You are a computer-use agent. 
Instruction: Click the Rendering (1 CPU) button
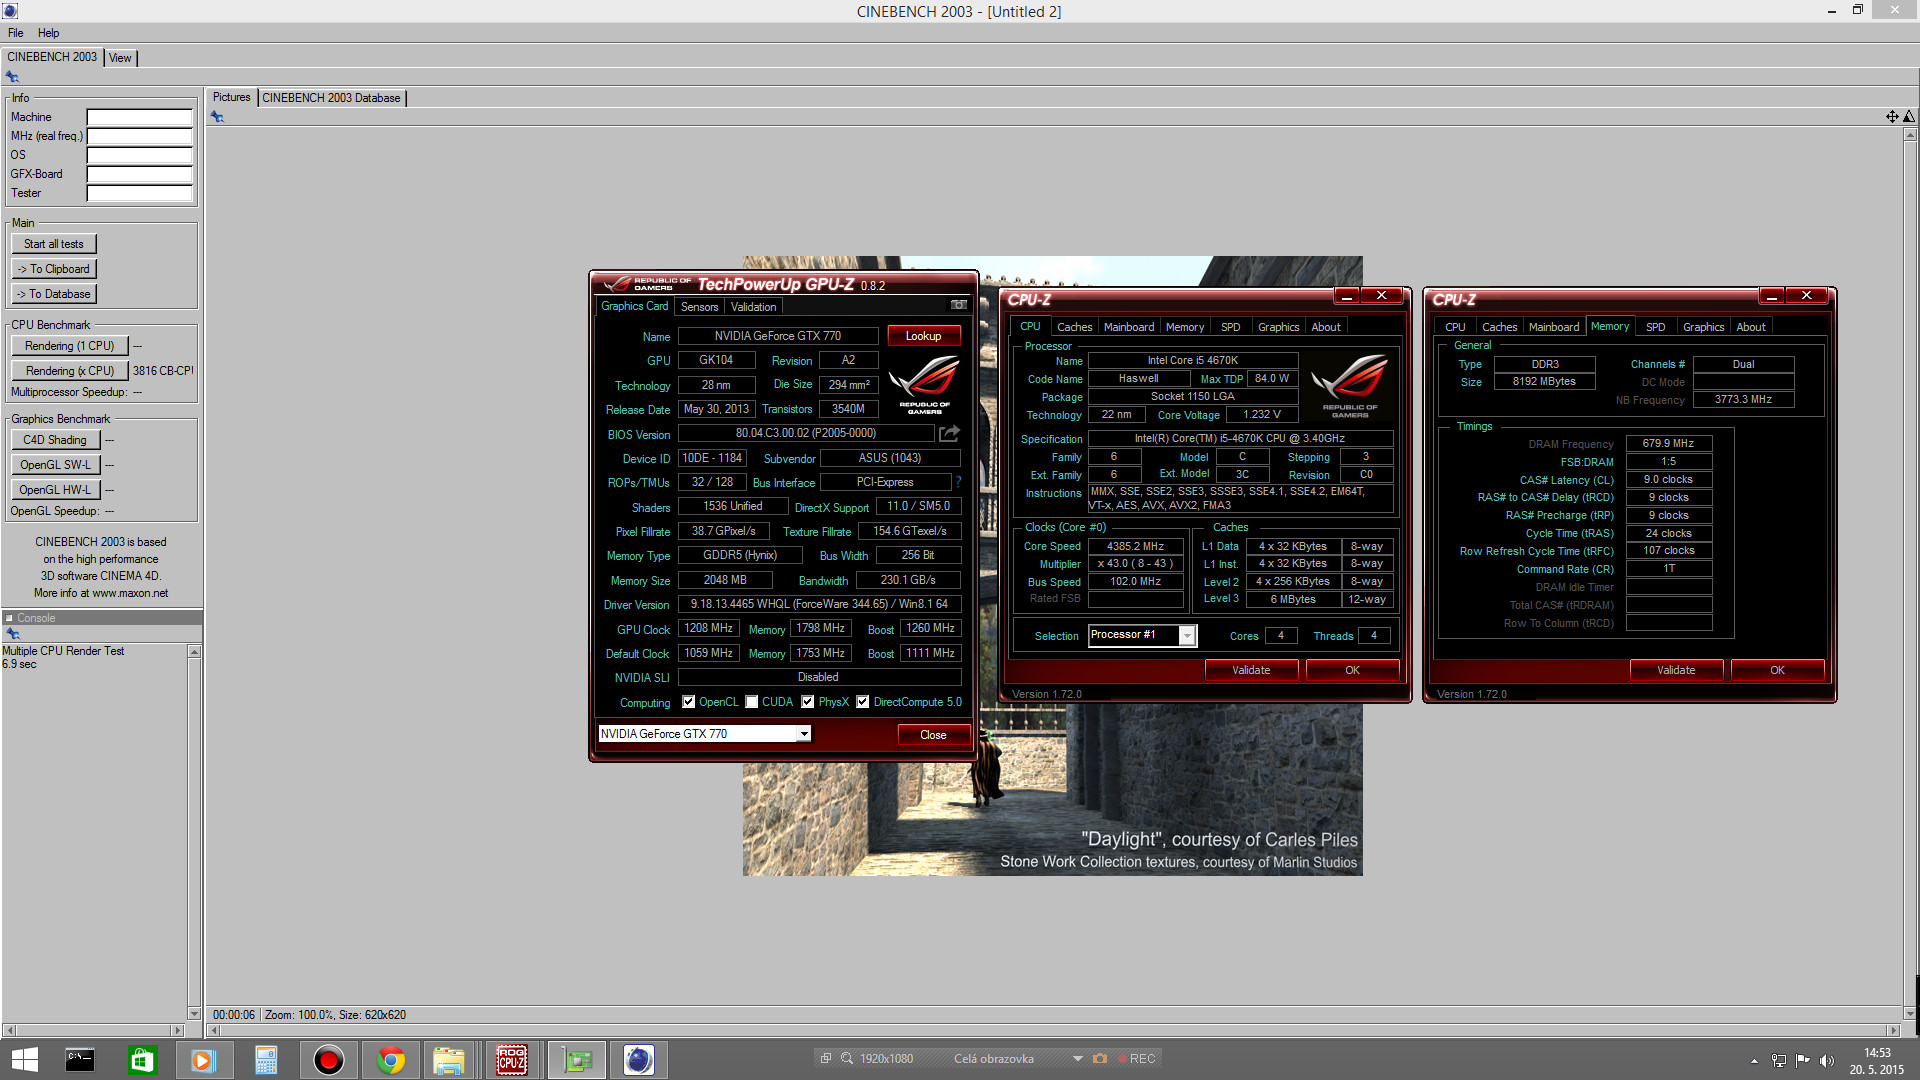tap(70, 346)
